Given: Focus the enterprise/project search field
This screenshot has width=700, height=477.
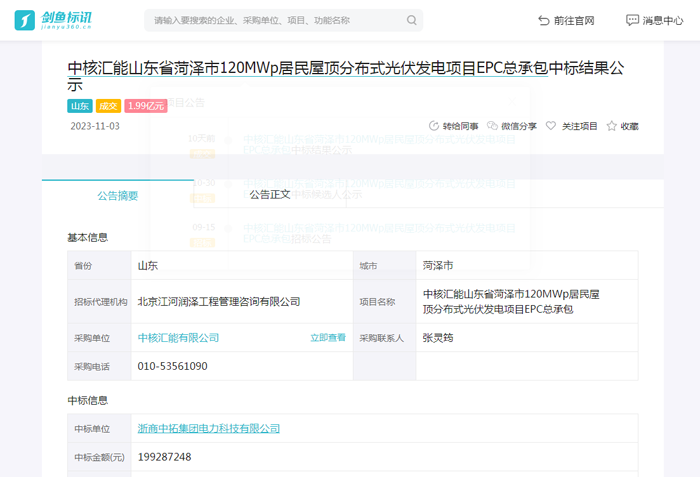Looking at the screenshot, I should (x=283, y=20).
